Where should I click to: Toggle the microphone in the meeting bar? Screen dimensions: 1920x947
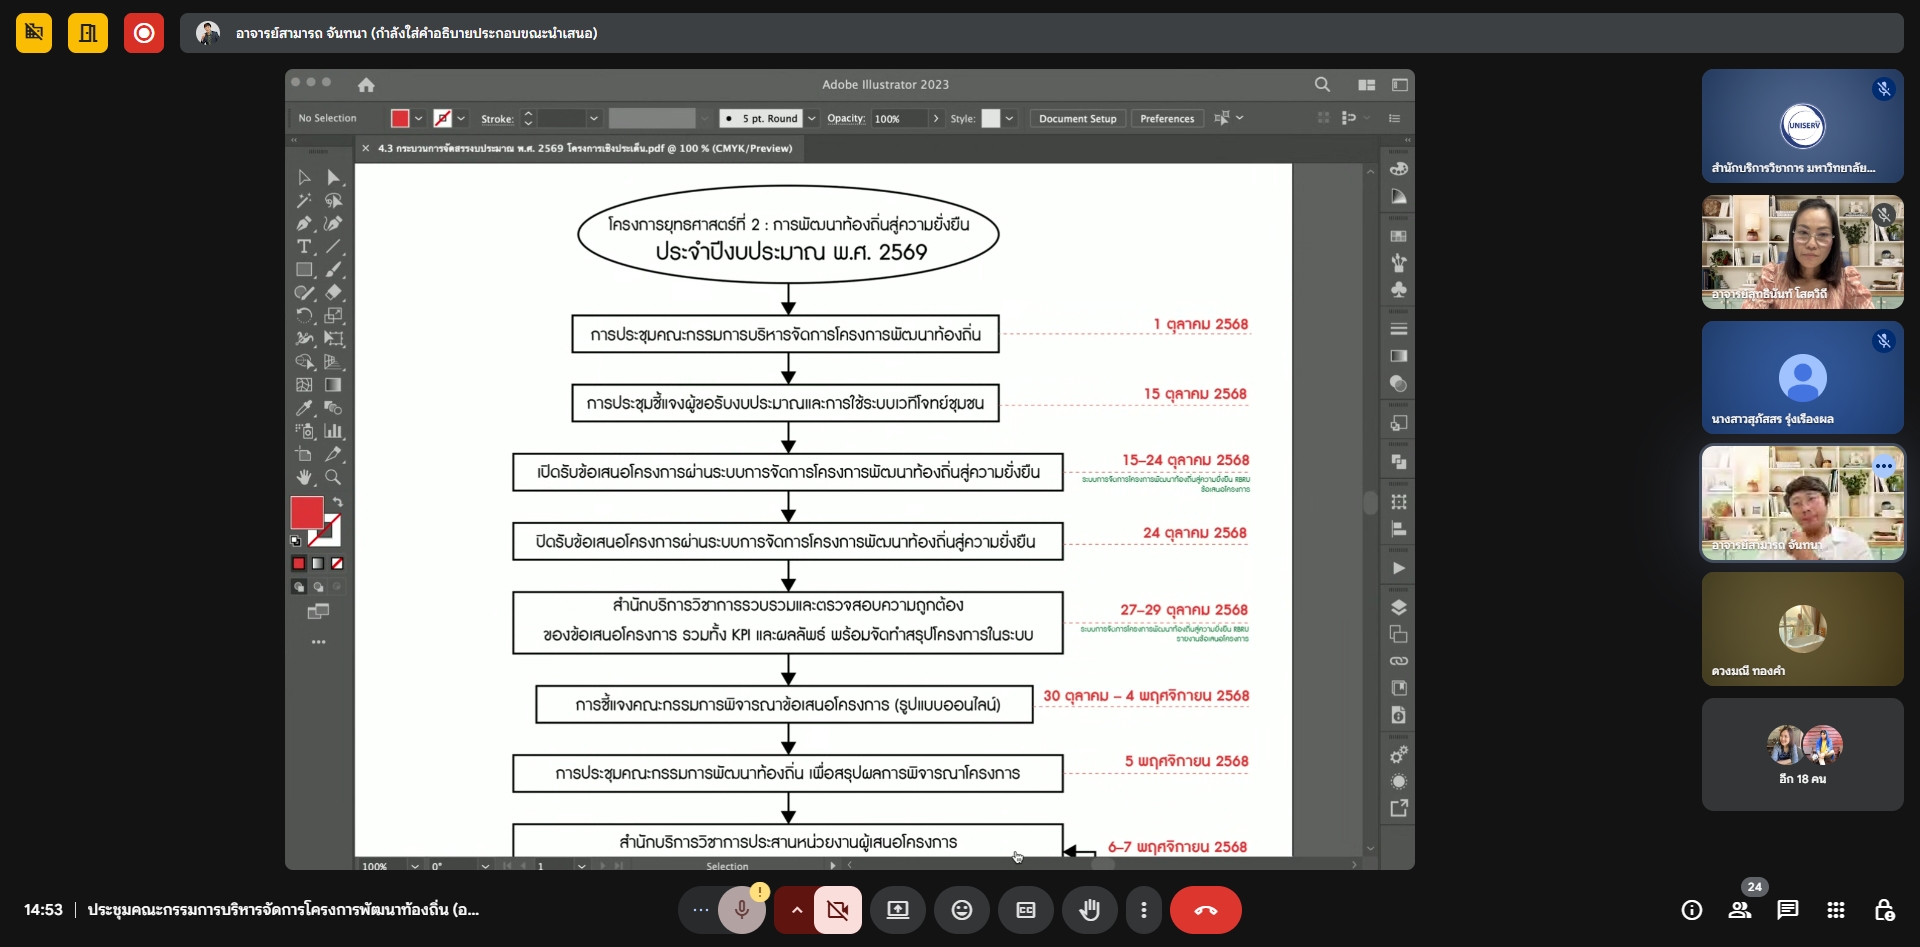point(741,910)
